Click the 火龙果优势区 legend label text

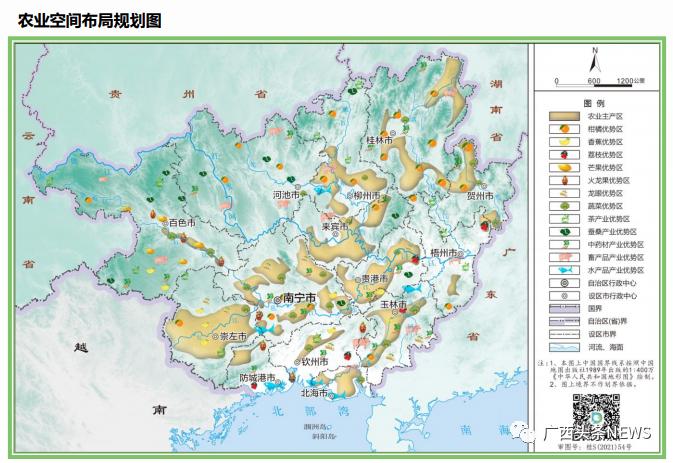pos(609,181)
